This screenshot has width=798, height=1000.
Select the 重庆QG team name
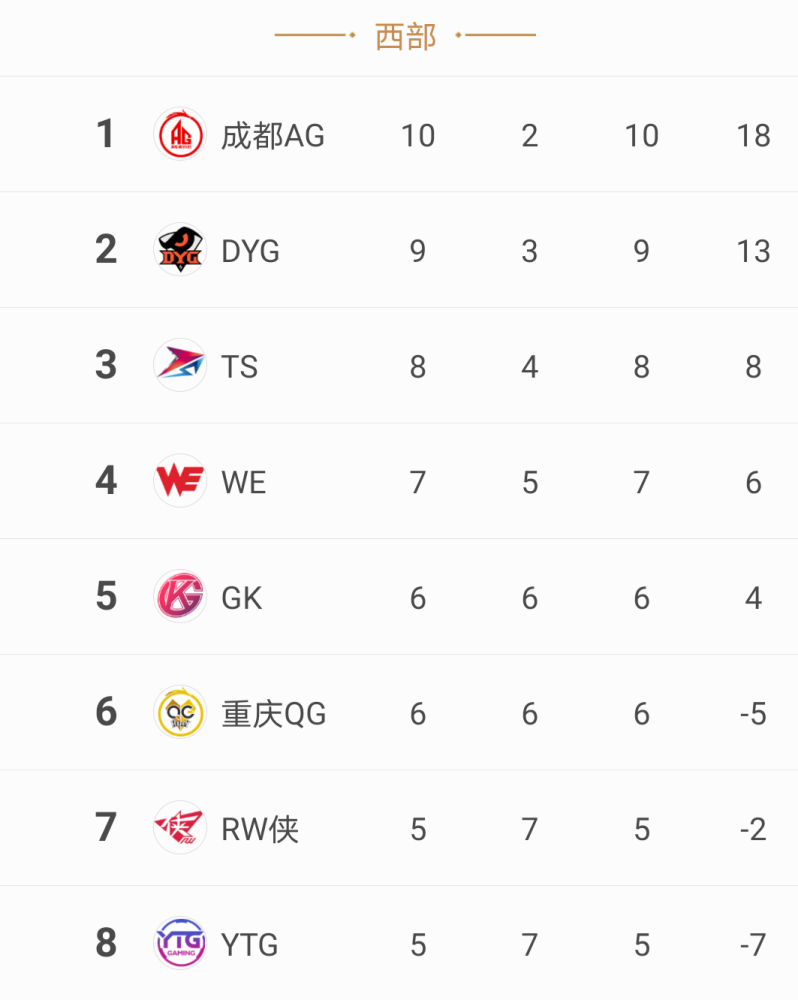pos(274,714)
